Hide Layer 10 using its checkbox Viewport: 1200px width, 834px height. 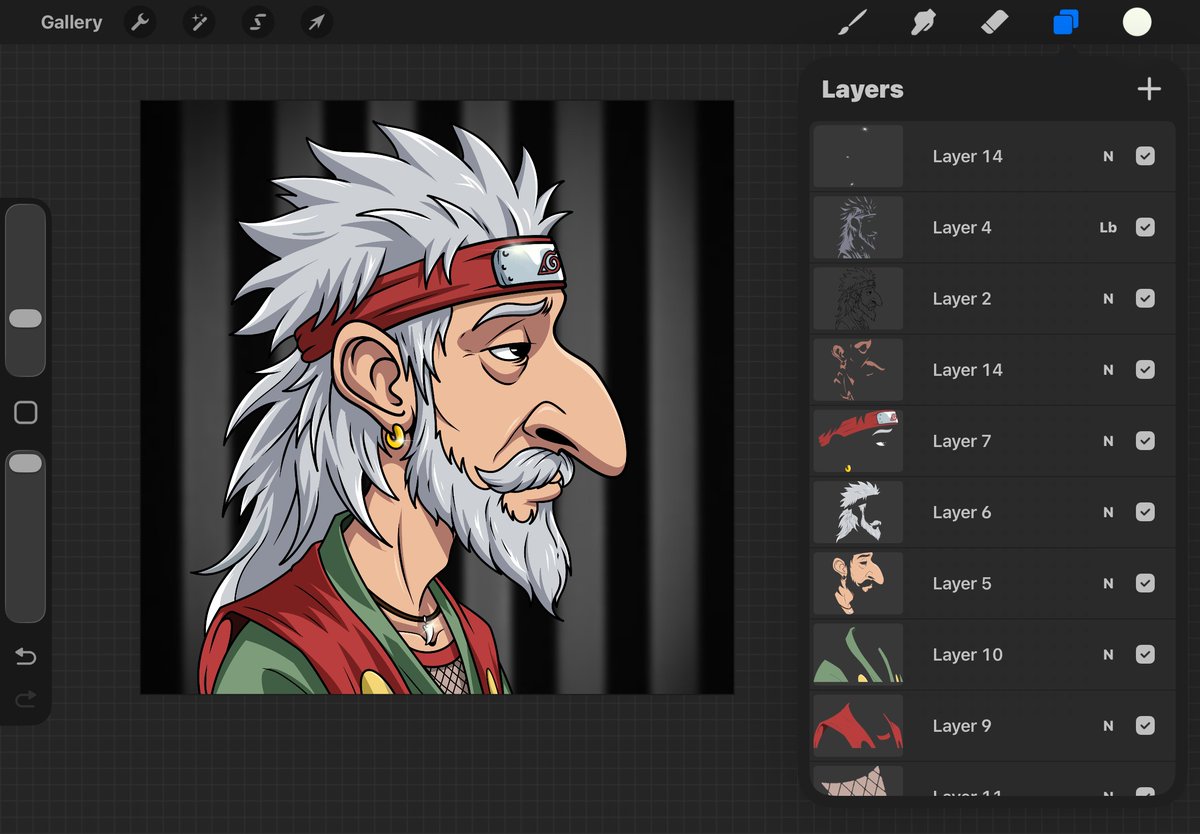point(1146,654)
